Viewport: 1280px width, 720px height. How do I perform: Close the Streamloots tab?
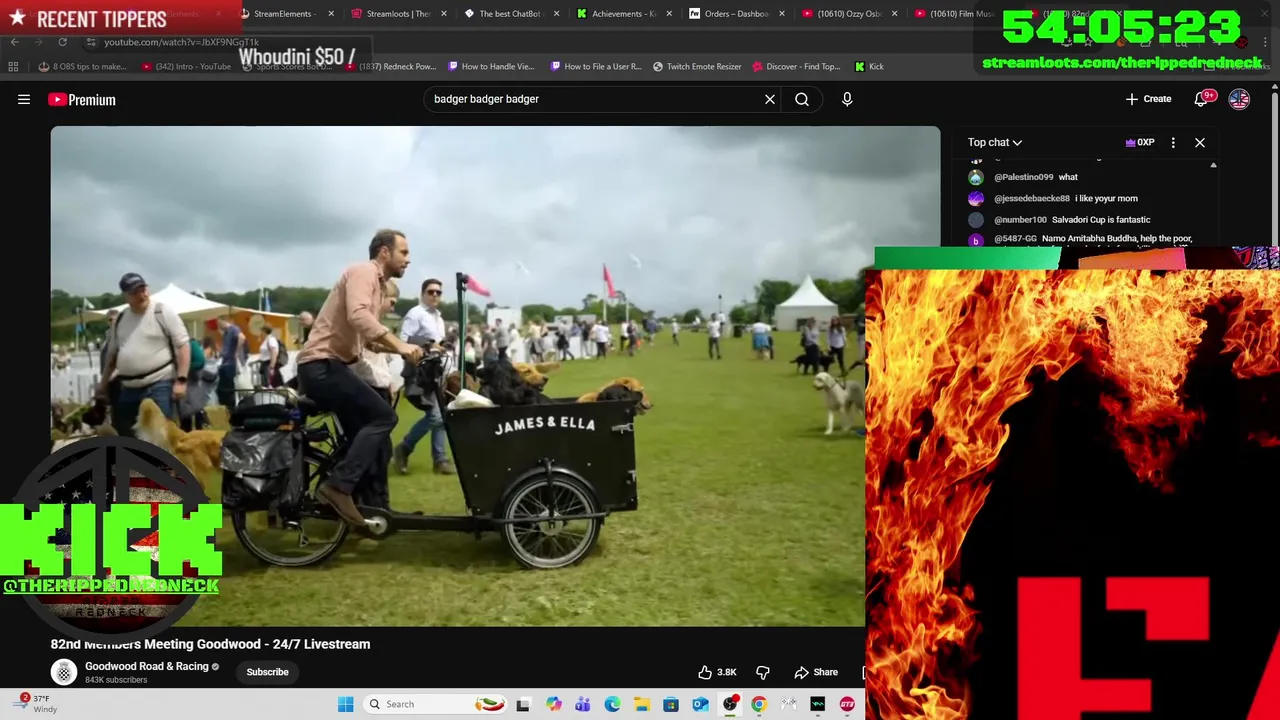443,14
